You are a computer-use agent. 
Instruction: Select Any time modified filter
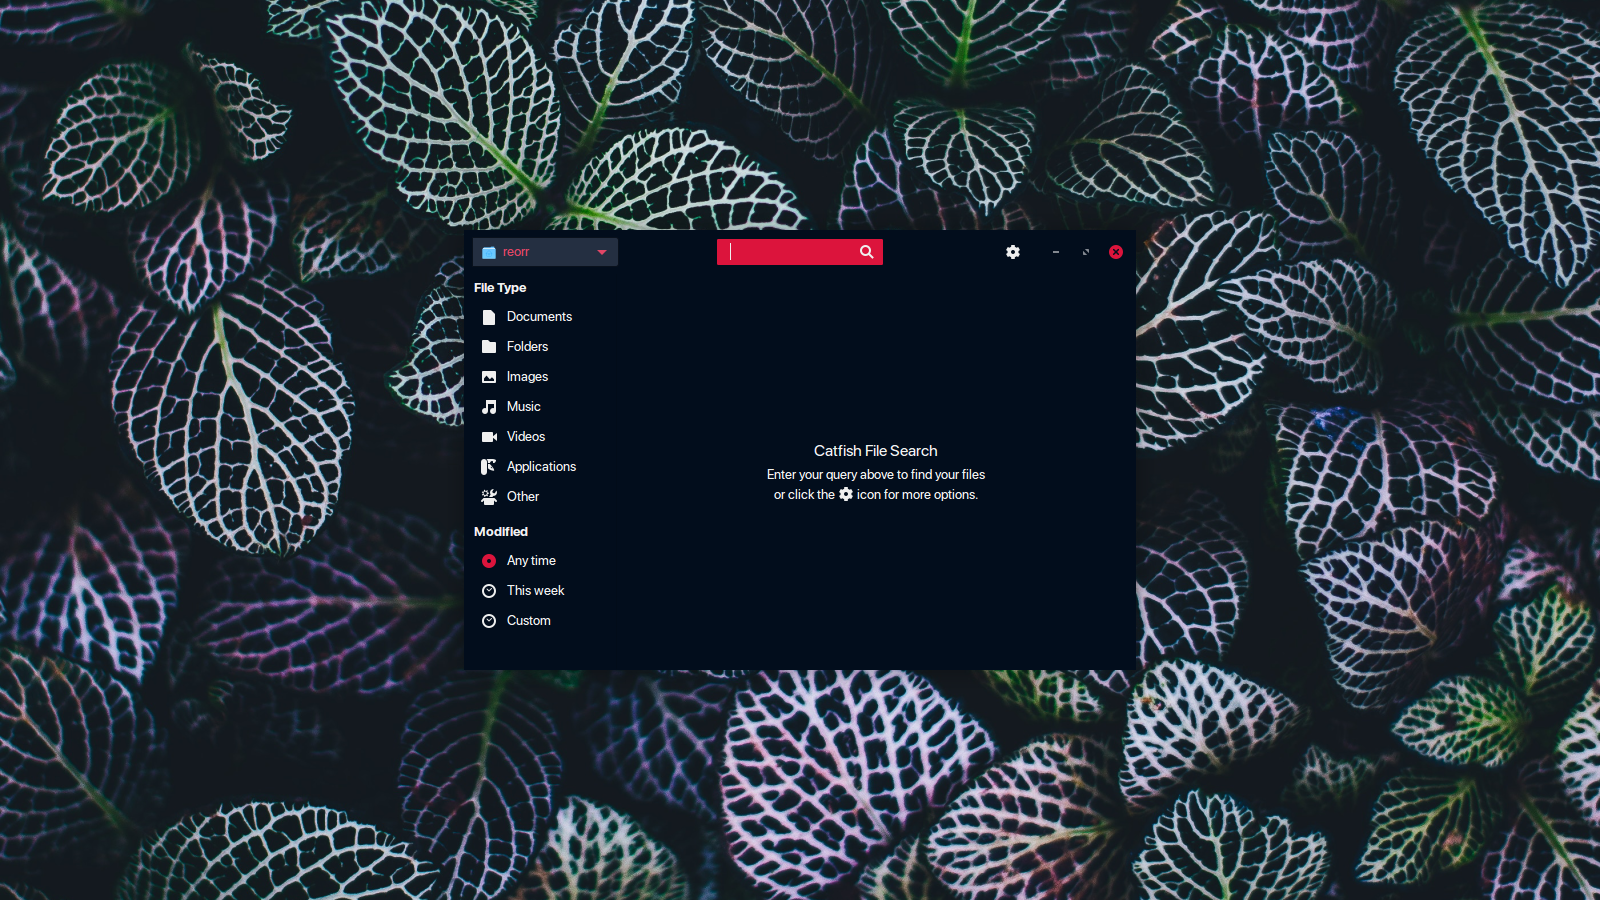pos(531,561)
